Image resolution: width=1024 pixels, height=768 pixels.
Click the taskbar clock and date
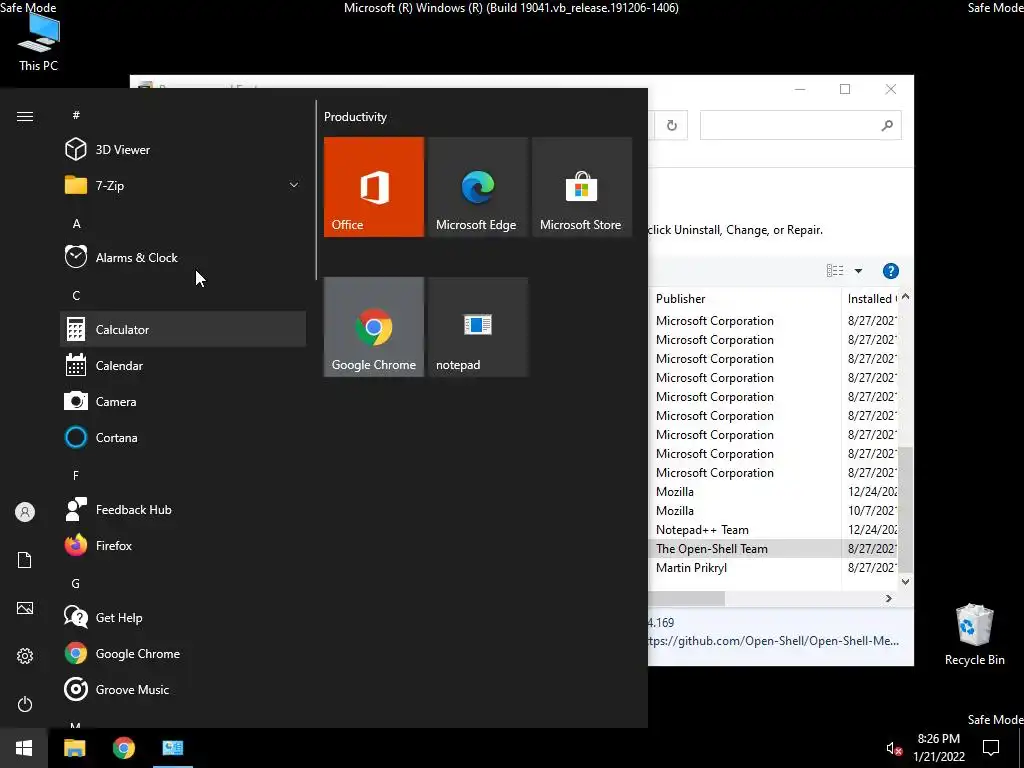point(938,748)
